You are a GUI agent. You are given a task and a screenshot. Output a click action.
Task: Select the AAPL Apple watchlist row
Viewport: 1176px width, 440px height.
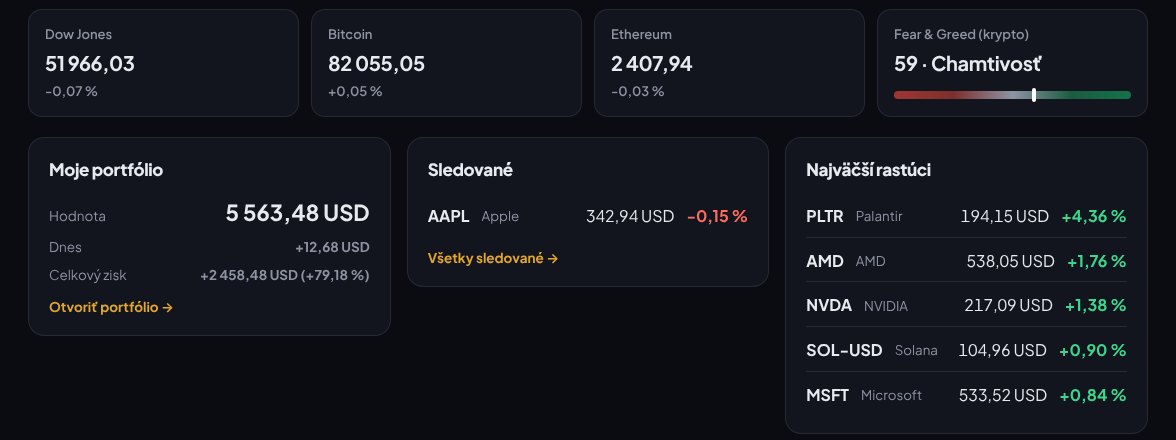587,217
